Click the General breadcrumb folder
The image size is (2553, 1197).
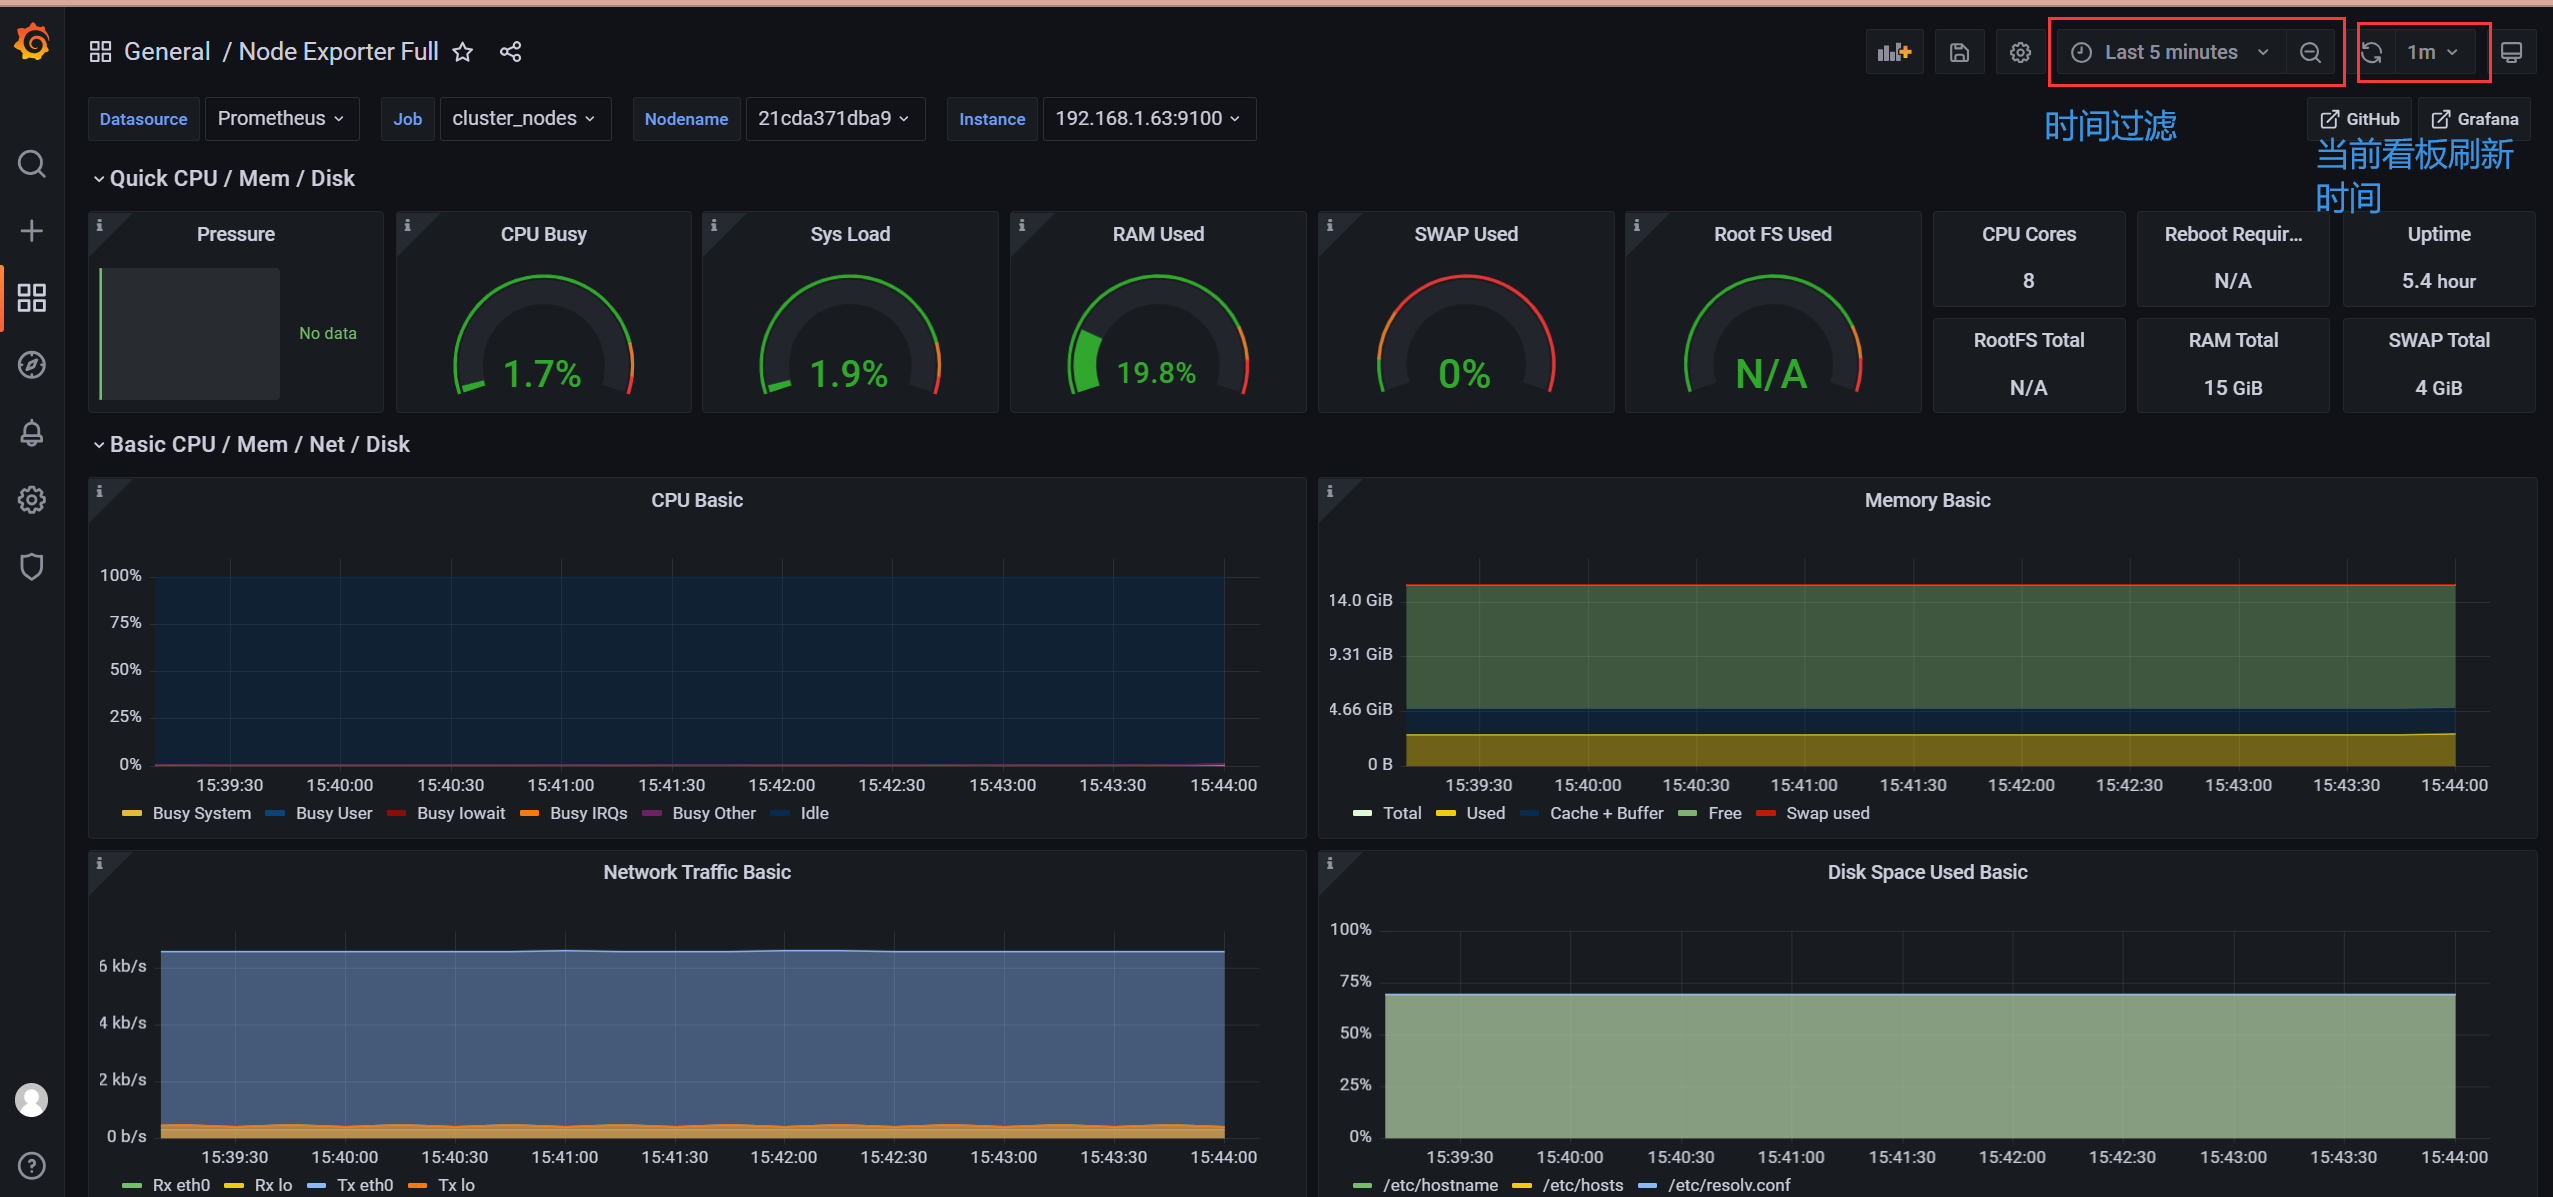point(166,52)
